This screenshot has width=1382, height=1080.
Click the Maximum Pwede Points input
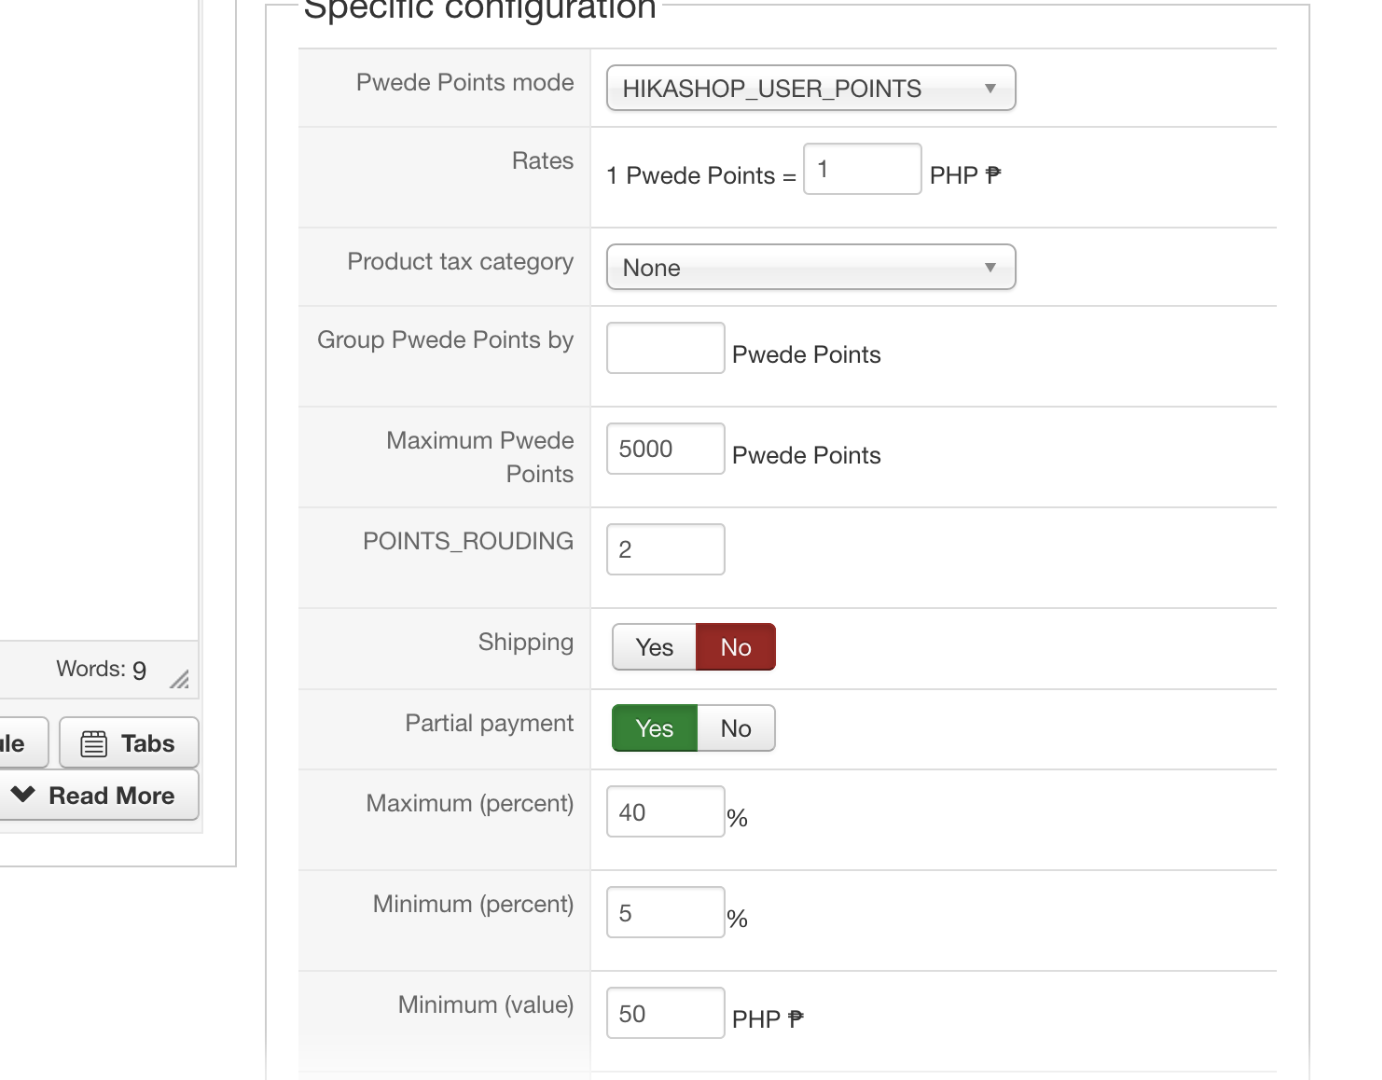click(x=665, y=449)
